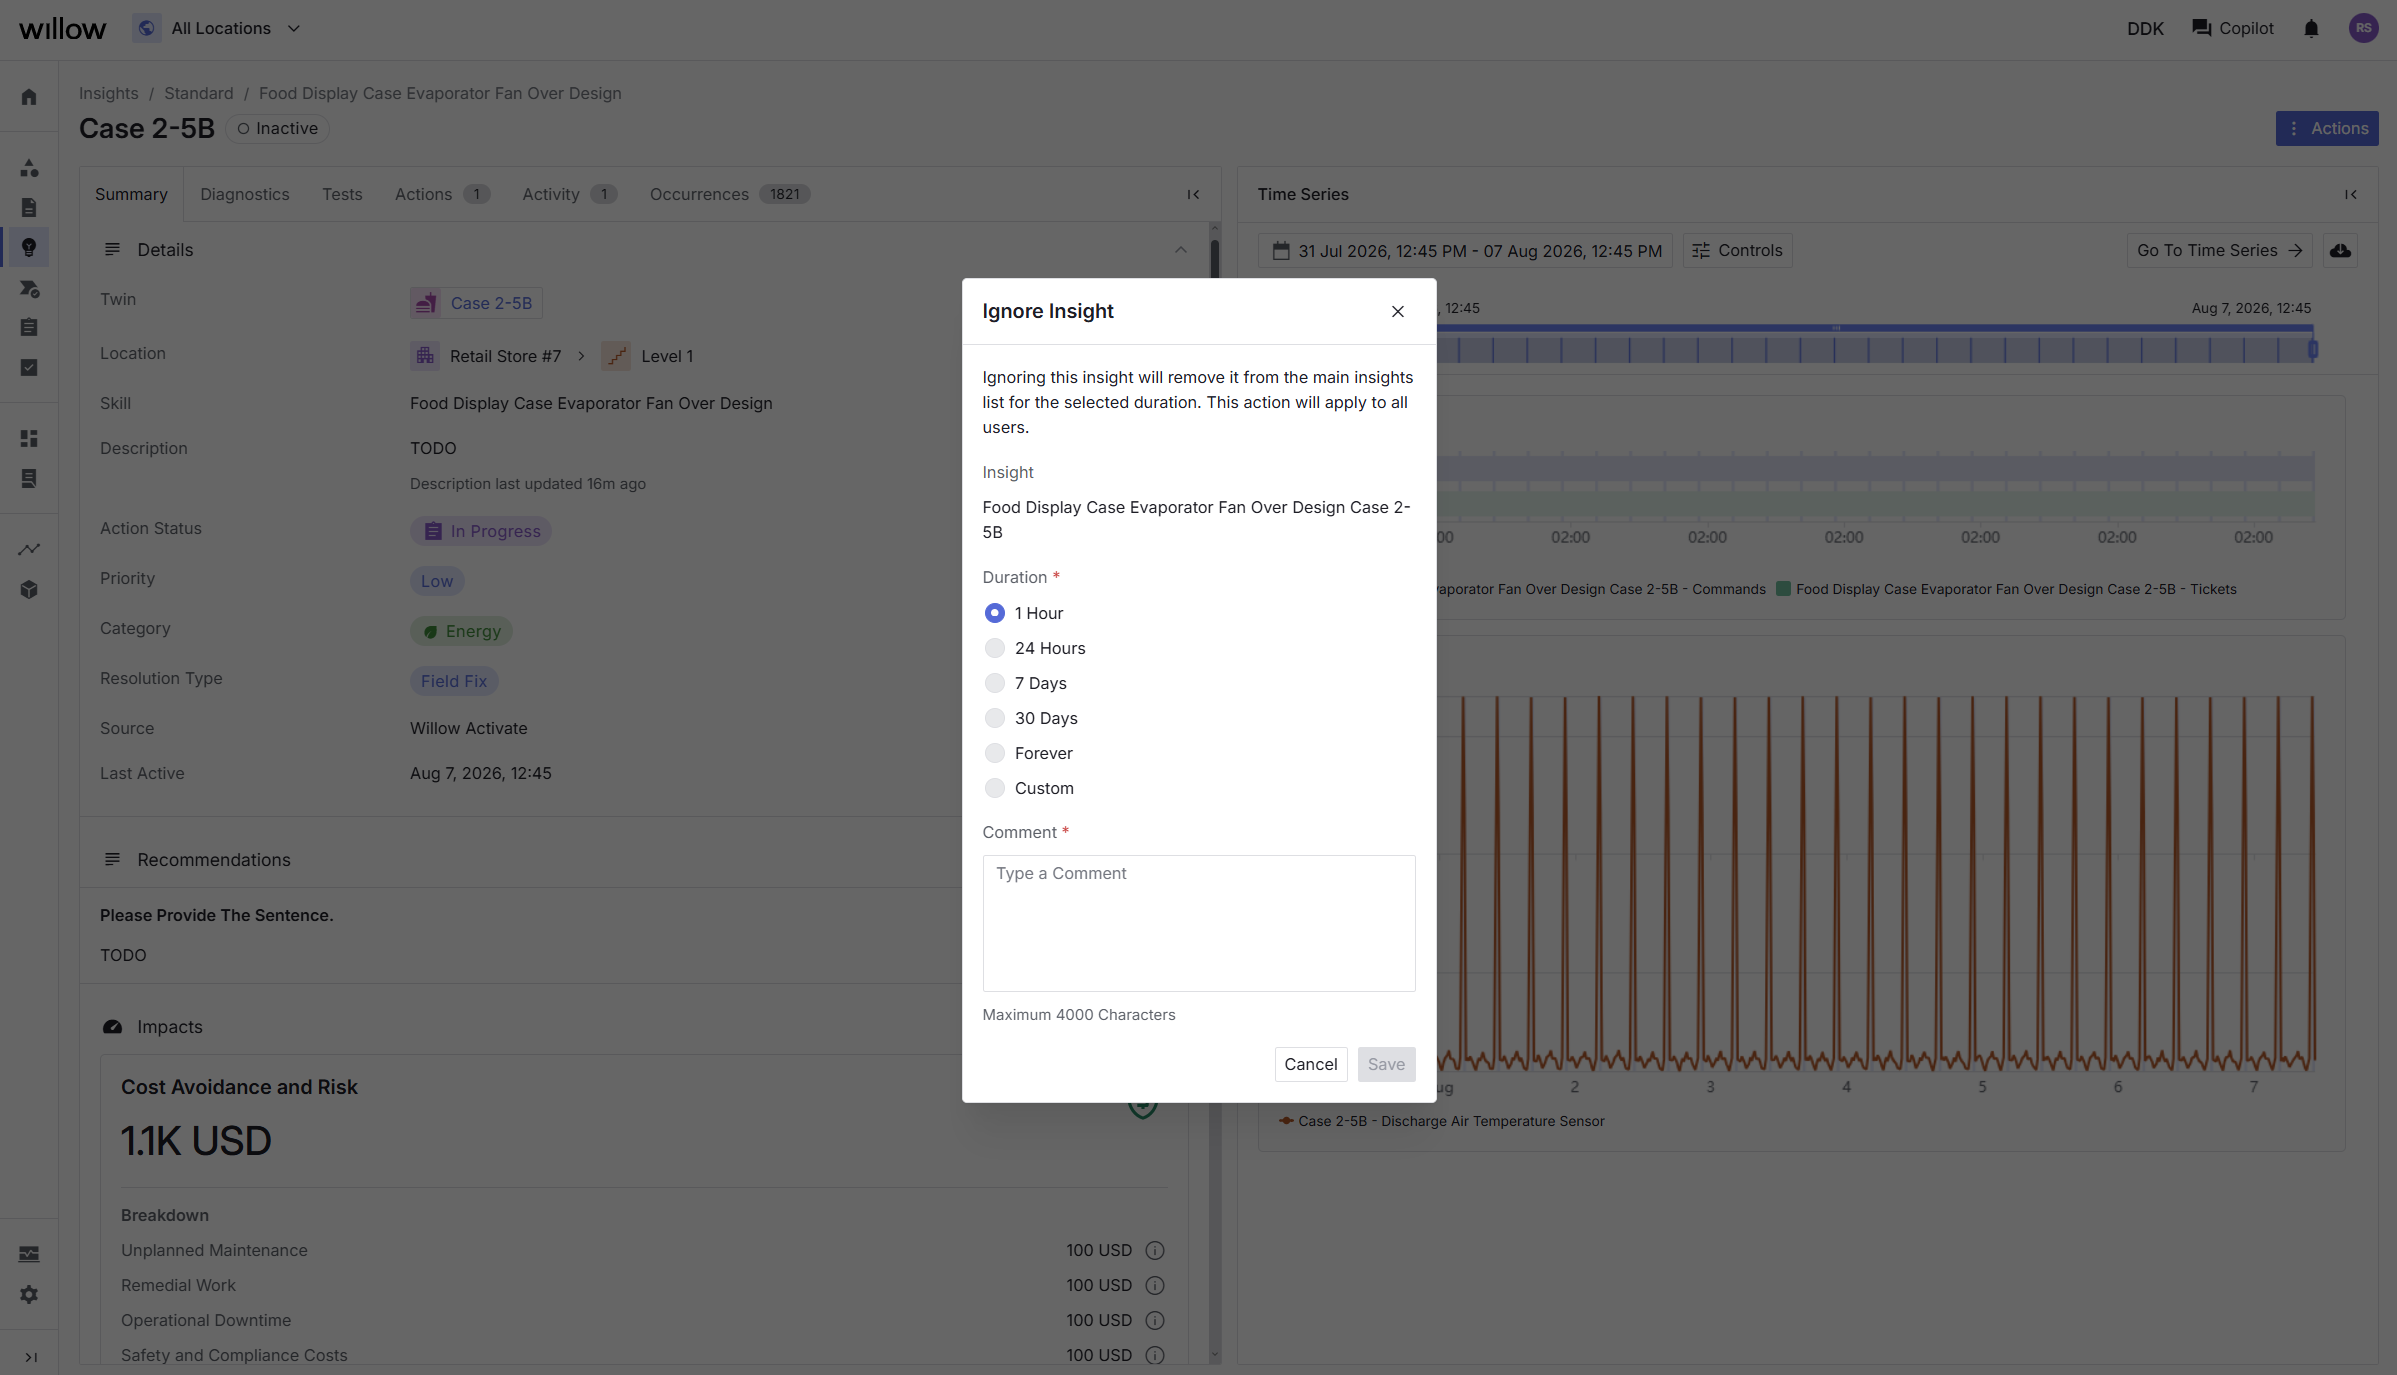This screenshot has height=1375, width=2397.
Task: Click info icon for Safety and Compliance Costs
Action: tap(1155, 1355)
